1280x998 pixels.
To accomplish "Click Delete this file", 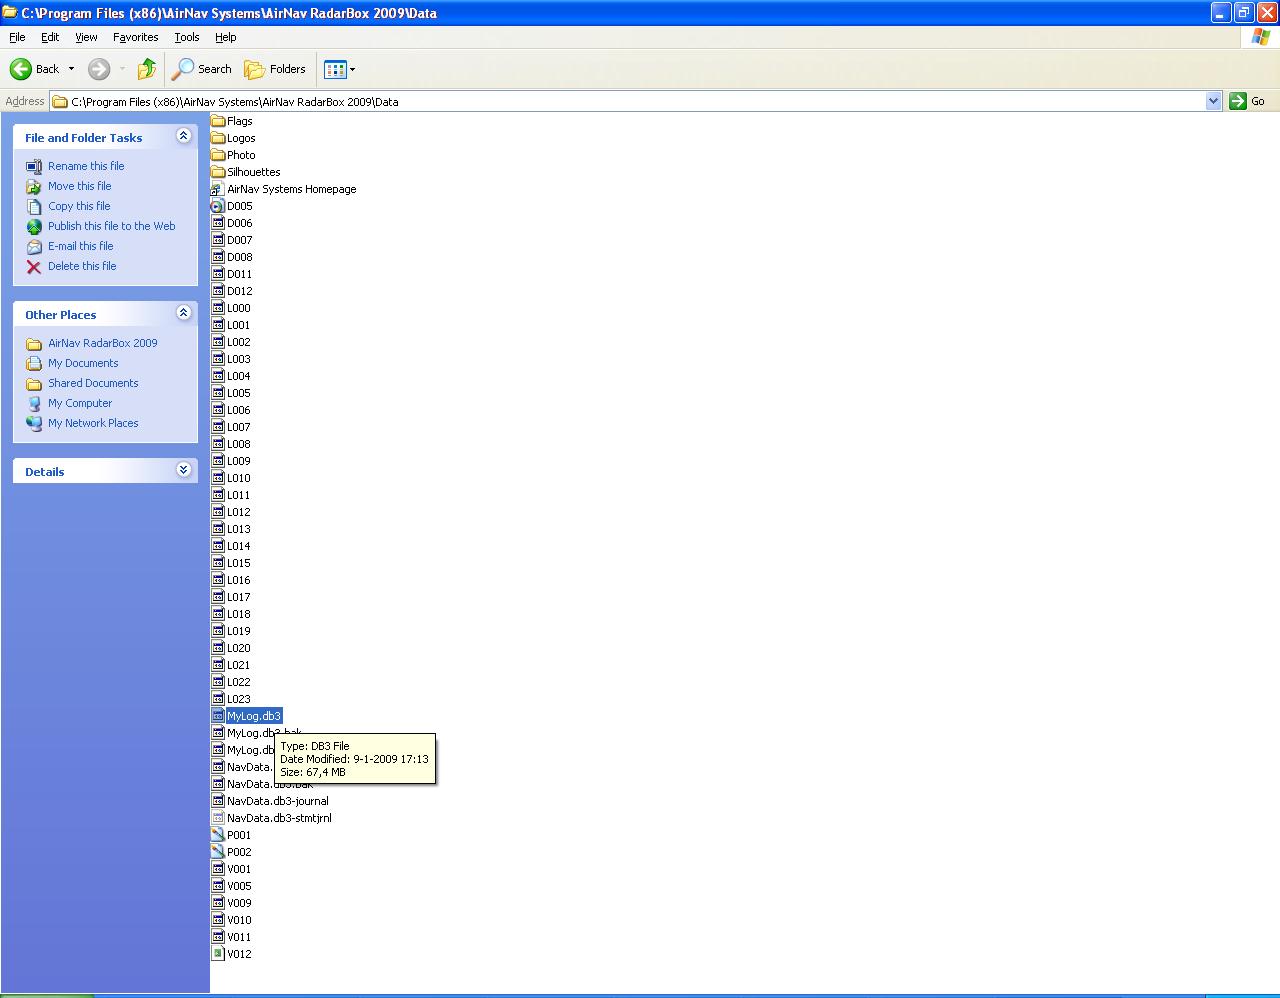I will [x=82, y=266].
